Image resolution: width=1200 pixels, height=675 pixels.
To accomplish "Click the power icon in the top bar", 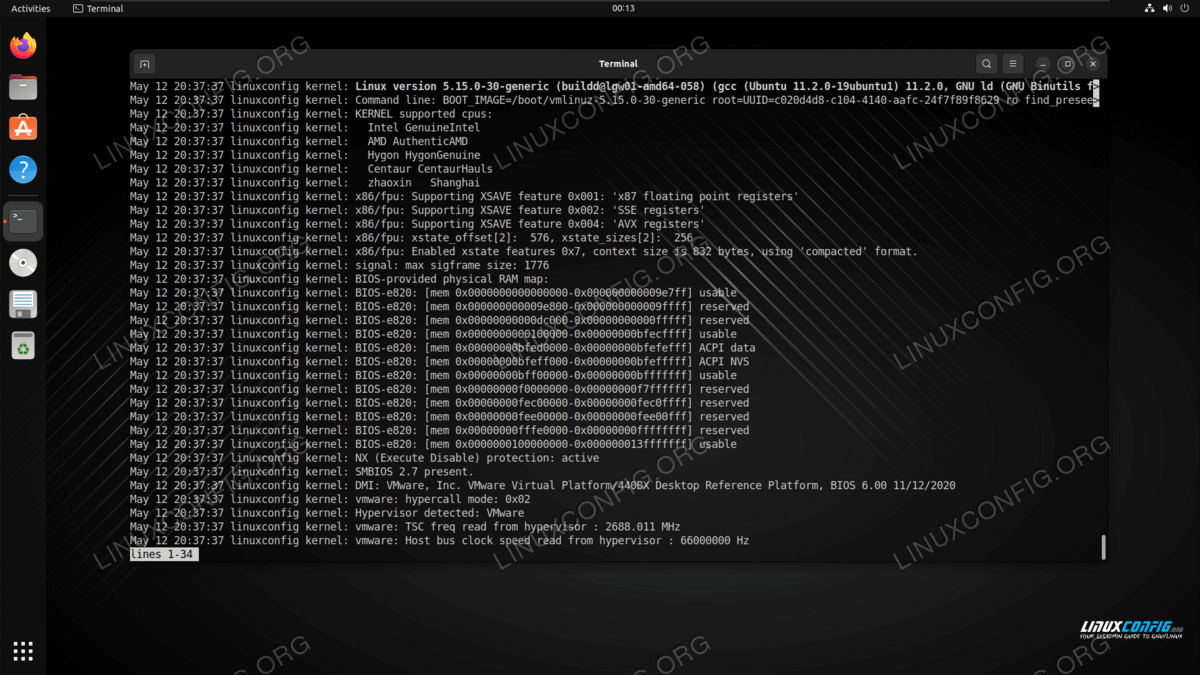I will coord(1185,8).
